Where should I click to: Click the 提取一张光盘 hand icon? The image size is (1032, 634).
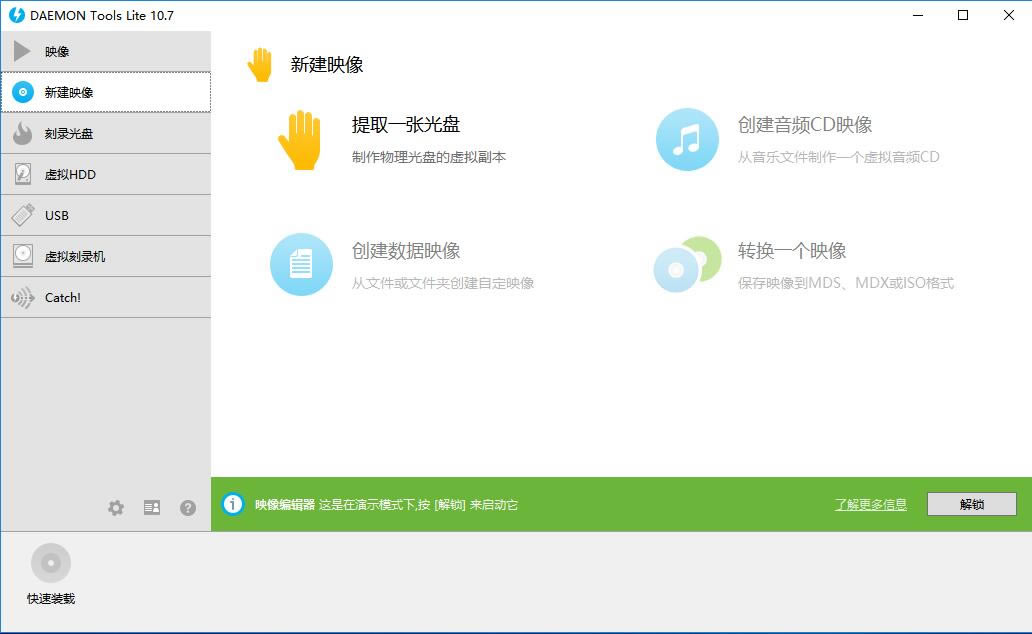tap(300, 140)
